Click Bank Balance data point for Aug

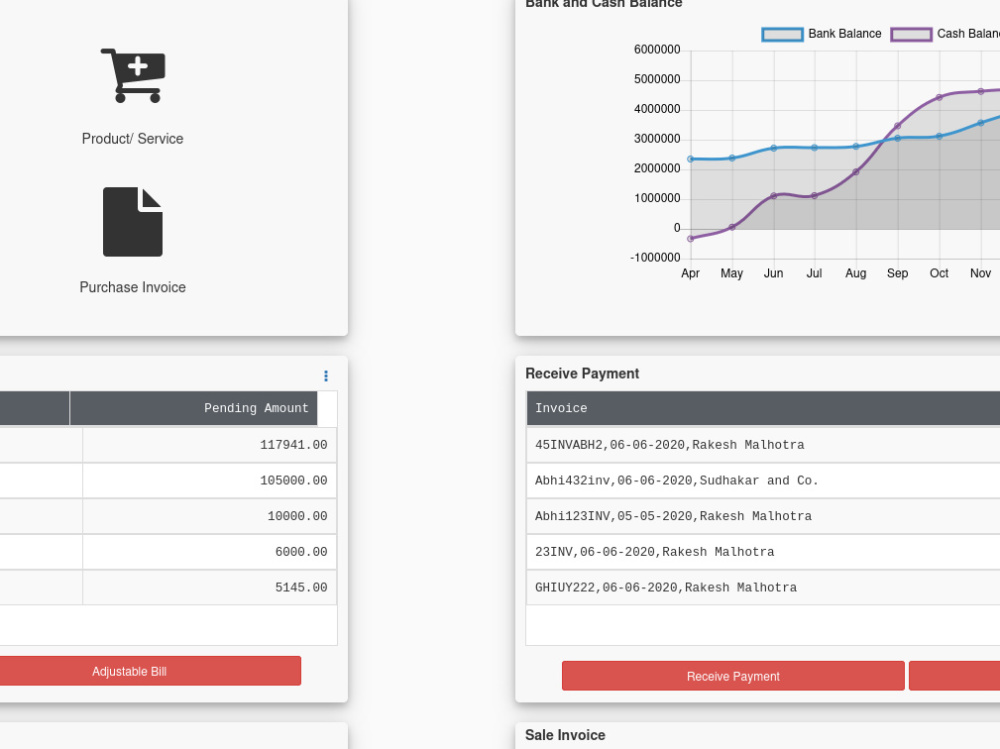(856, 147)
